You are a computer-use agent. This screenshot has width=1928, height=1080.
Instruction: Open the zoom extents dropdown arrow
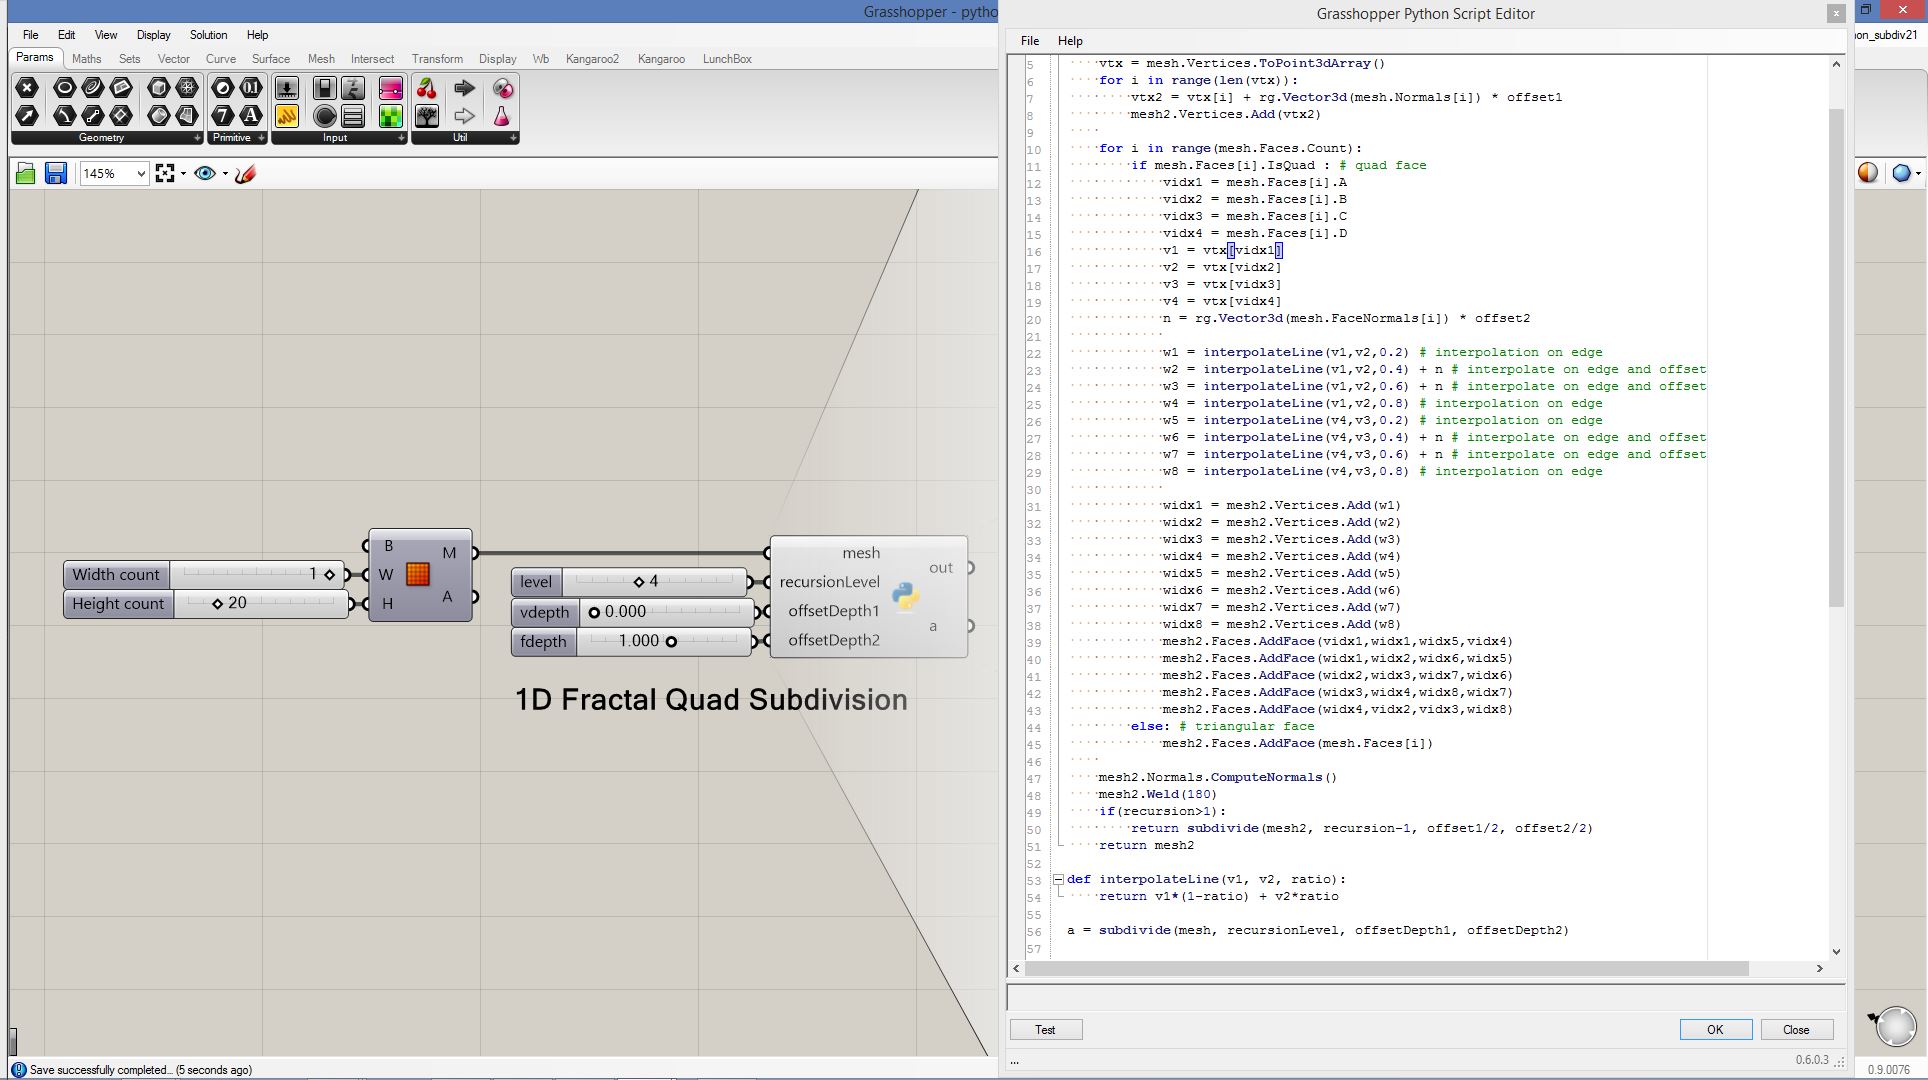pos(183,174)
